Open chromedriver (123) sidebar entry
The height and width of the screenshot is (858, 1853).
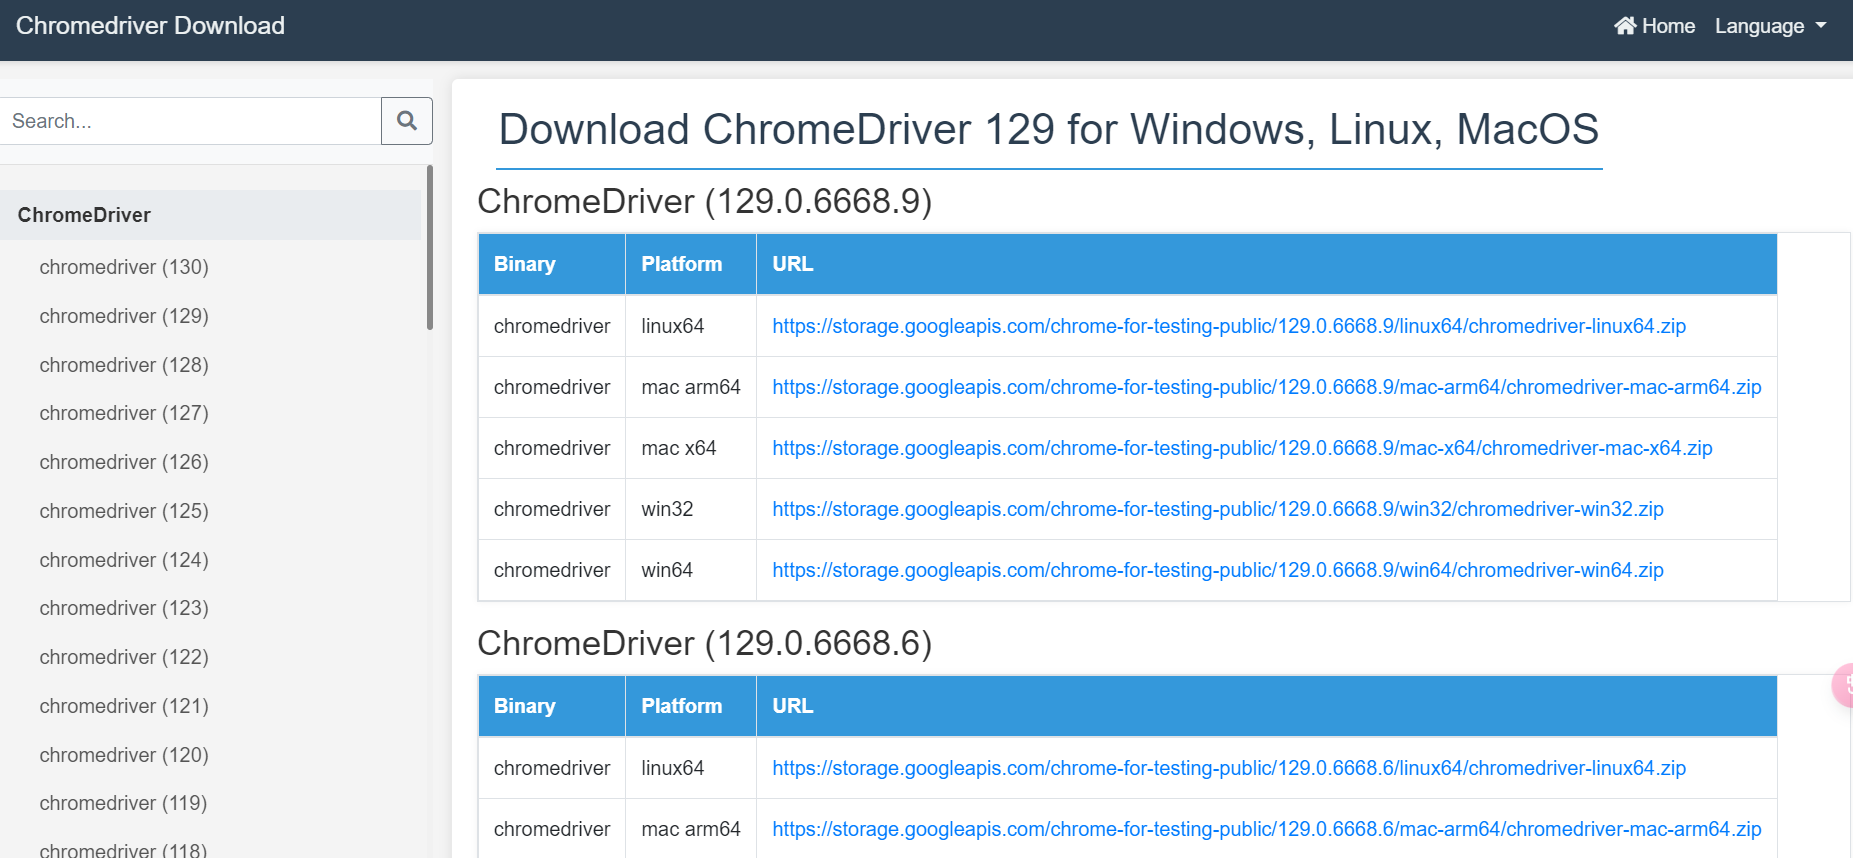124,608
